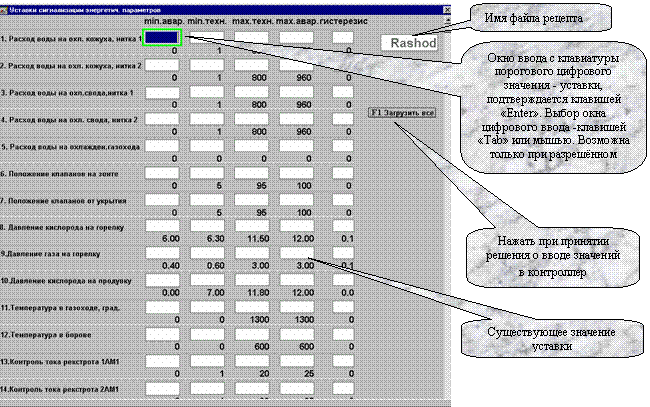Click value 20 in реактора 1АМ1 row
Screen dimensions: 650x407
264,374
